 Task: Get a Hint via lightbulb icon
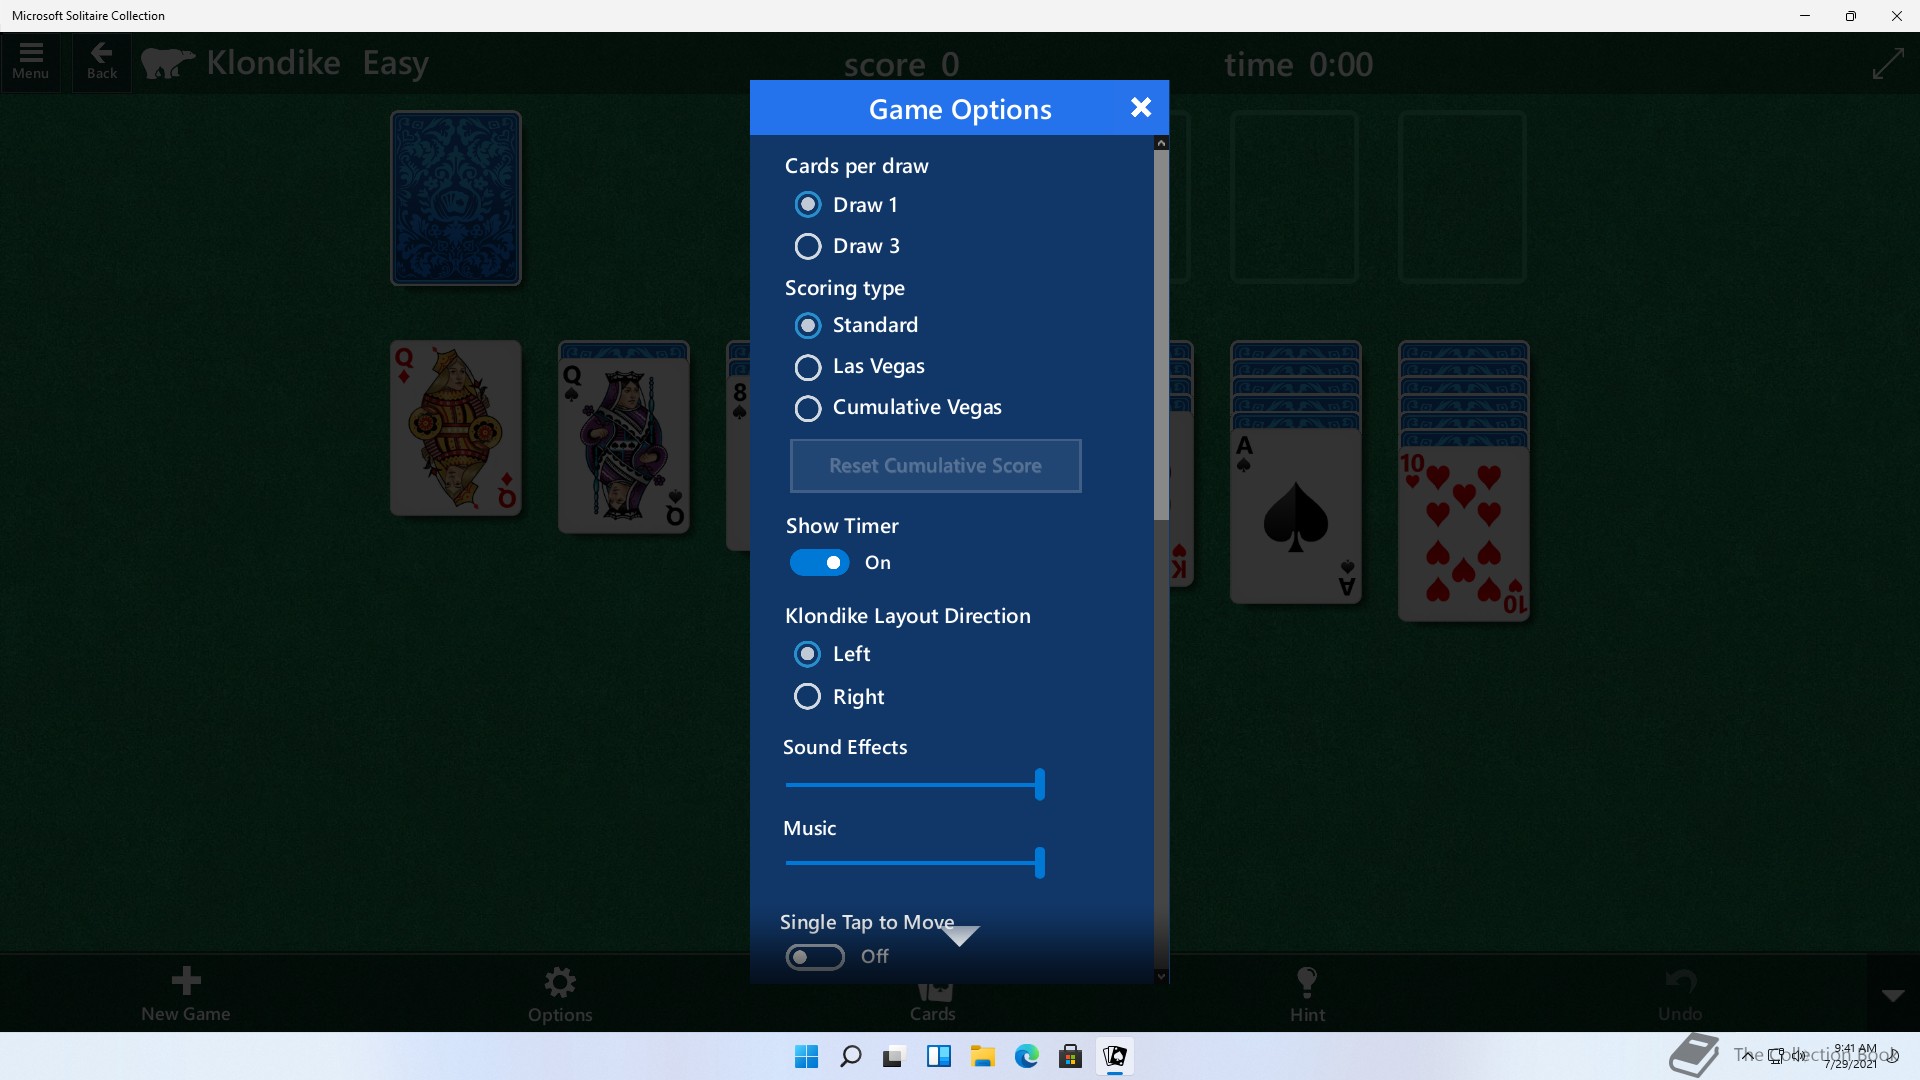click(x=1307, y=994)
